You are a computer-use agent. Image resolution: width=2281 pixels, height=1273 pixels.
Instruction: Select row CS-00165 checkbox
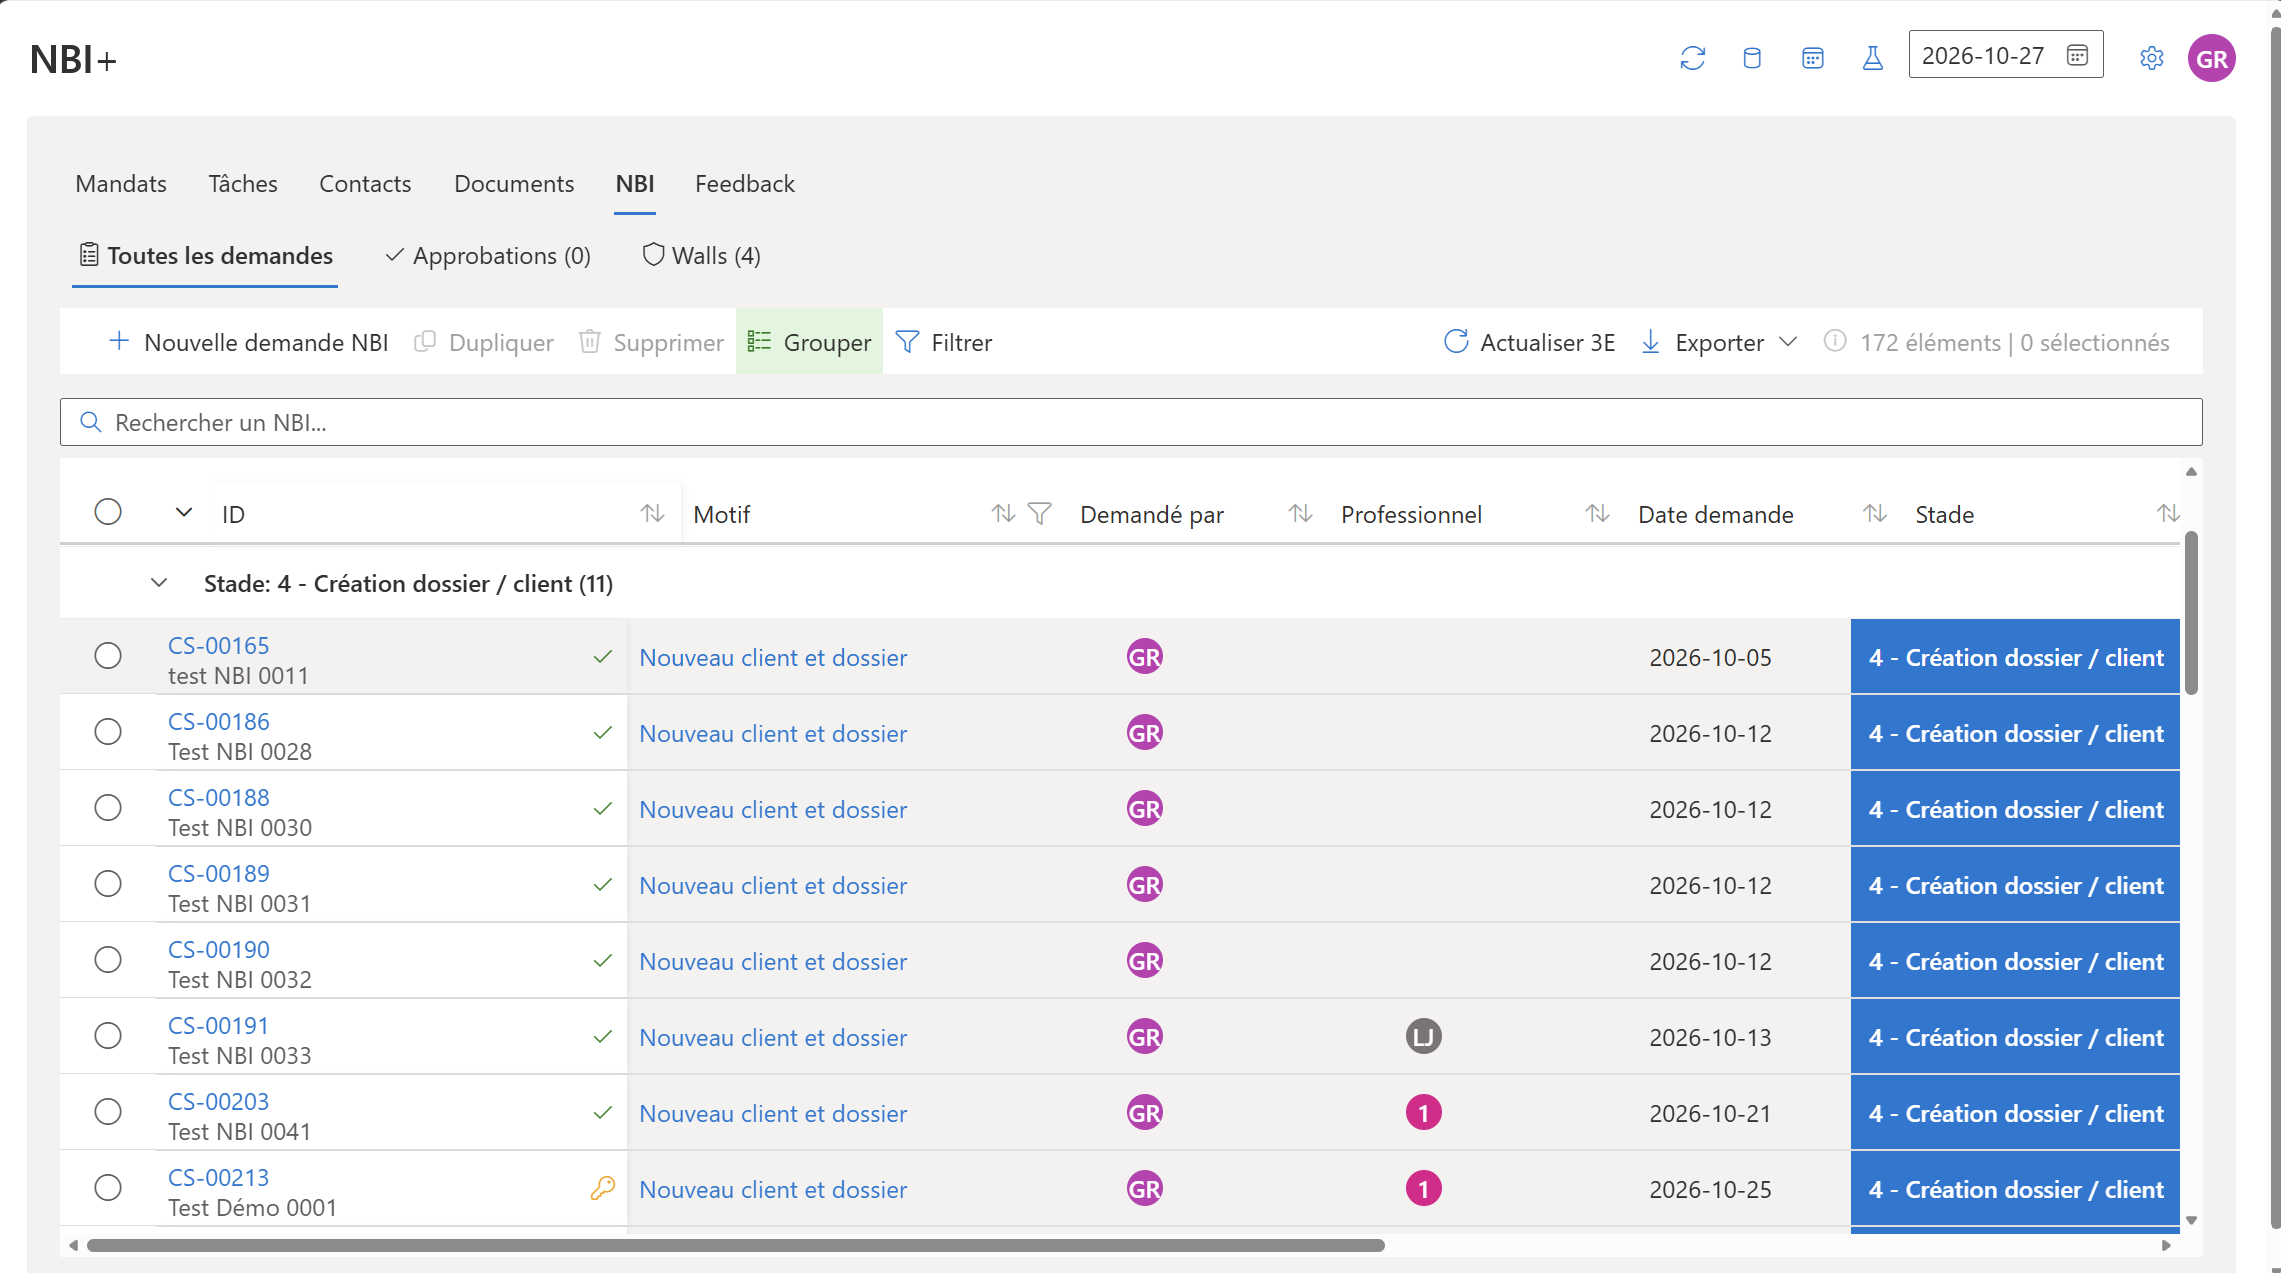(x=108, y=656)
